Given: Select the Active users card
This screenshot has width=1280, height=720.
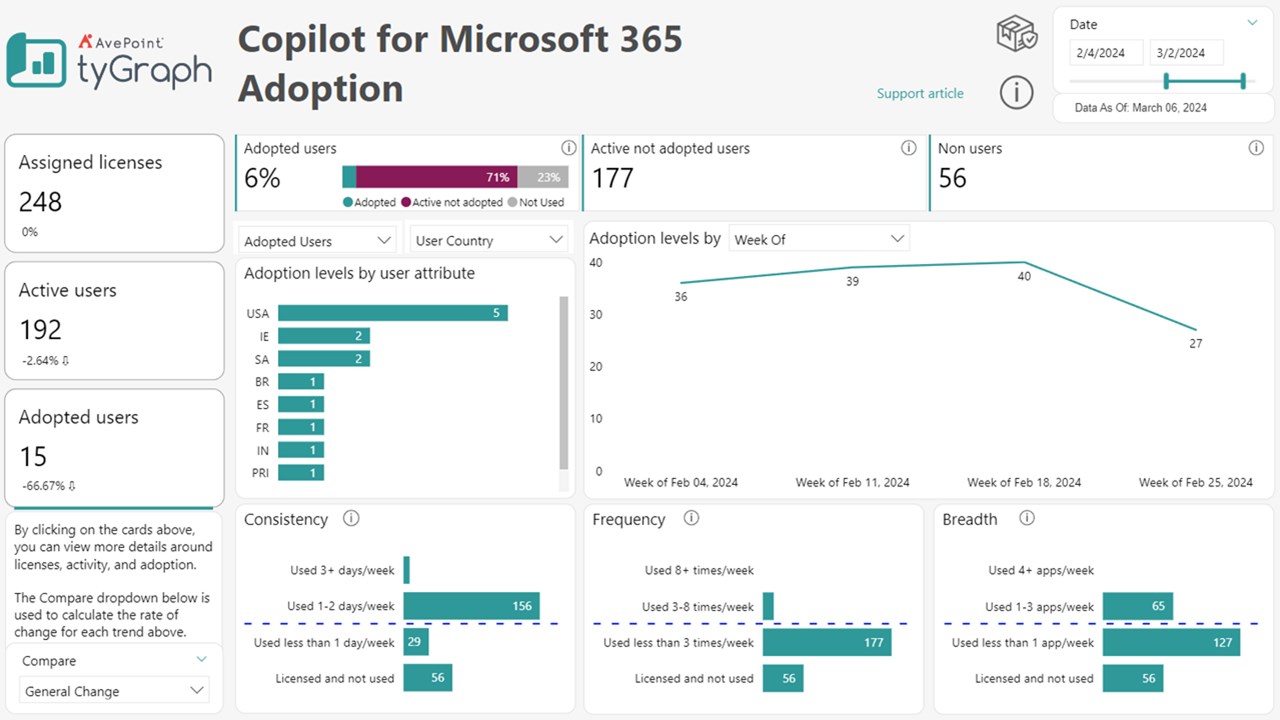Looking at the screenshot, I should click(x=115, y=321).
